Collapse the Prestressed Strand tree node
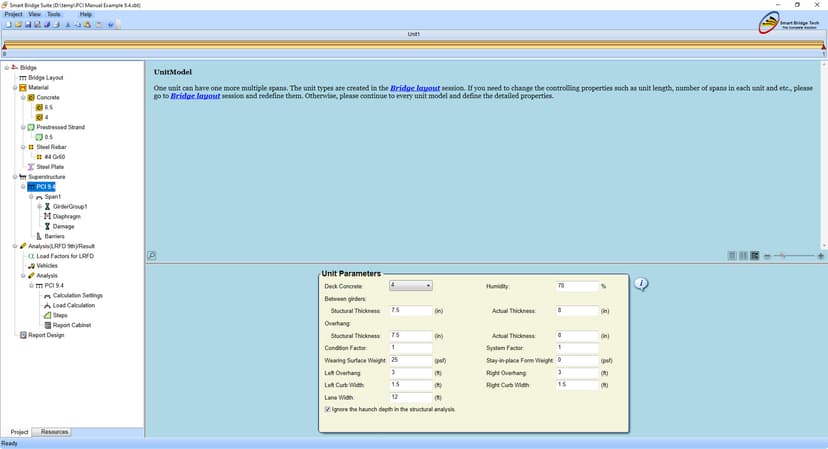This screenshot has height=449, width=828. pos(23,127)
